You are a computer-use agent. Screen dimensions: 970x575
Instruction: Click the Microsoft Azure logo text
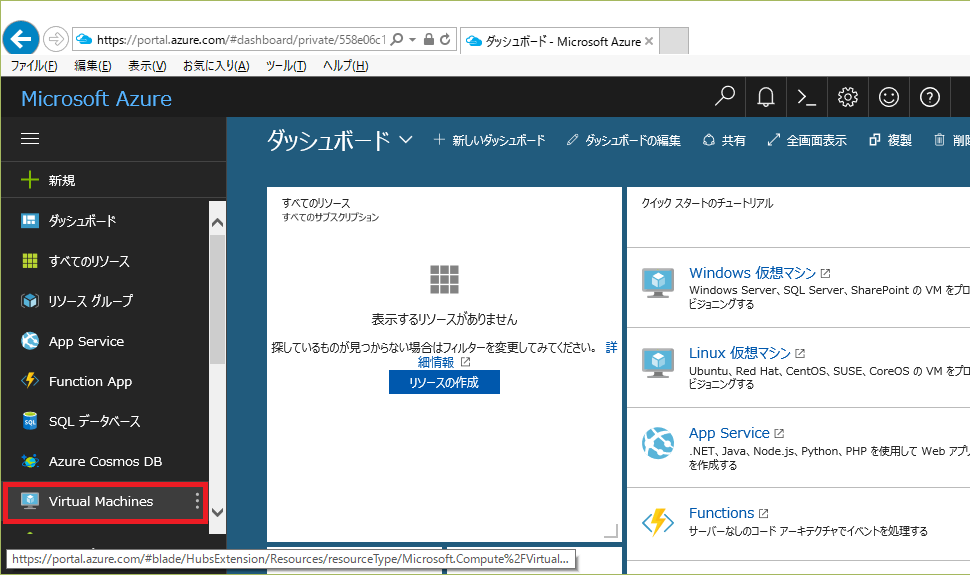click(x=97, y=98)
